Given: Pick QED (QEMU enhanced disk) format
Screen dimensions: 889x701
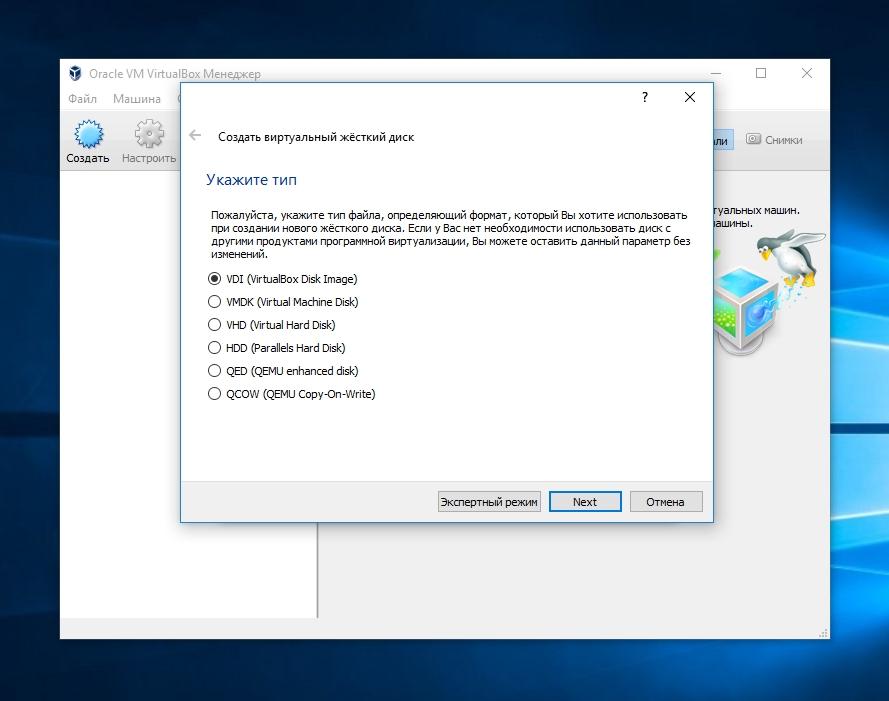Looking at the screenshot, I should point(283,371).
